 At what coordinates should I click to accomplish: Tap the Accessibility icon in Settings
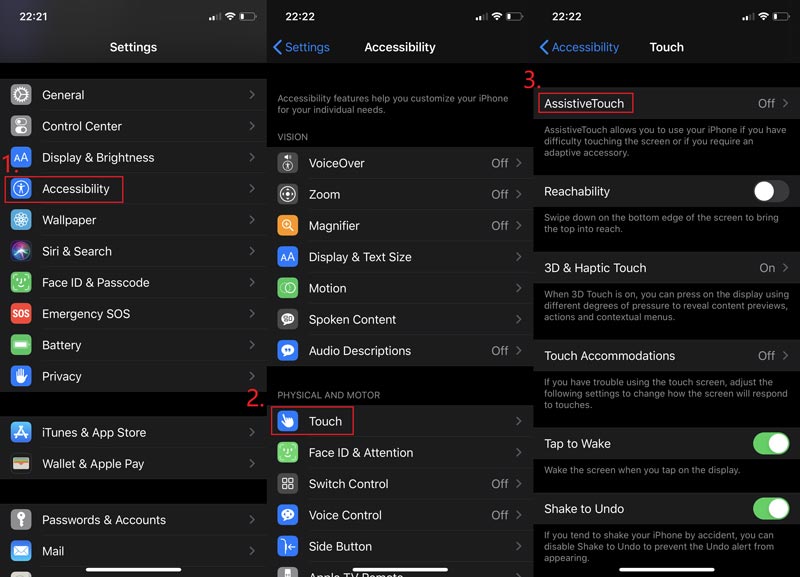(x=21, y=189)
